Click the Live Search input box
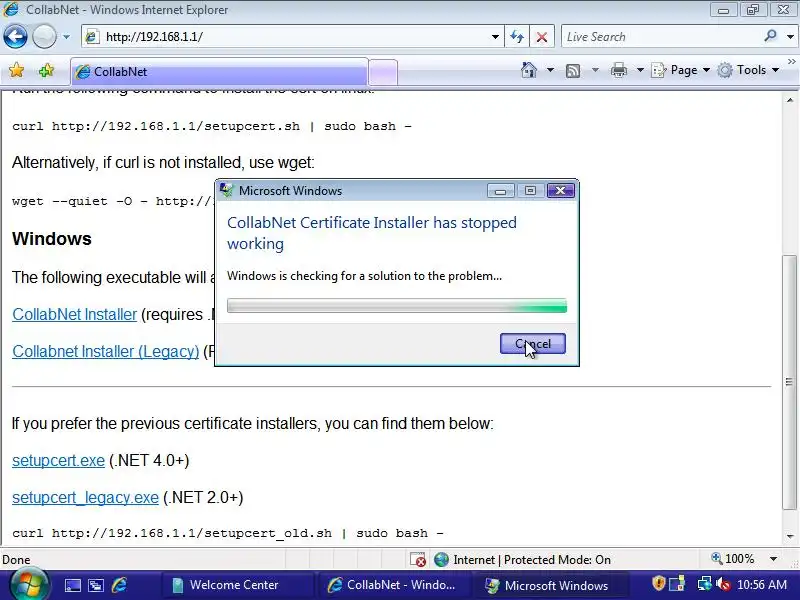The width and height of the screenshot is (800, 600). point(661,37)
